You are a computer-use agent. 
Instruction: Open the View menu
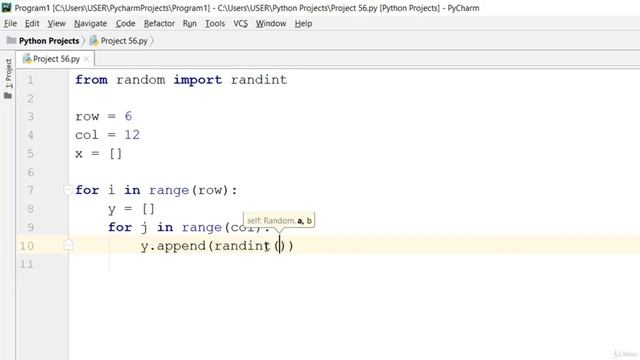(x=56, y=24)
